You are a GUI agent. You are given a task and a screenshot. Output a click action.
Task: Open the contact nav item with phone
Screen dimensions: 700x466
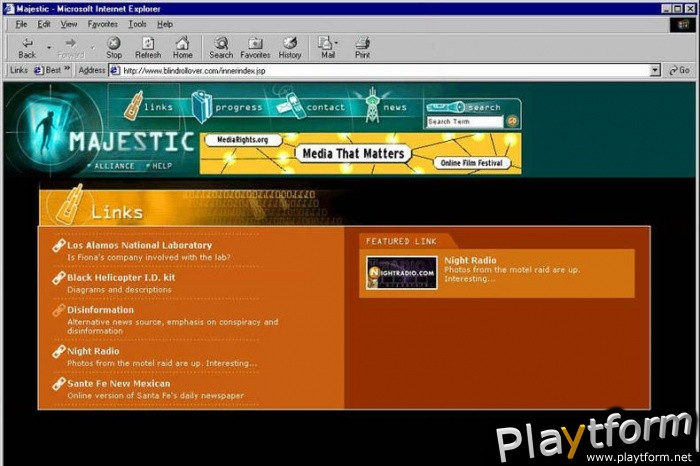[310, 106]
